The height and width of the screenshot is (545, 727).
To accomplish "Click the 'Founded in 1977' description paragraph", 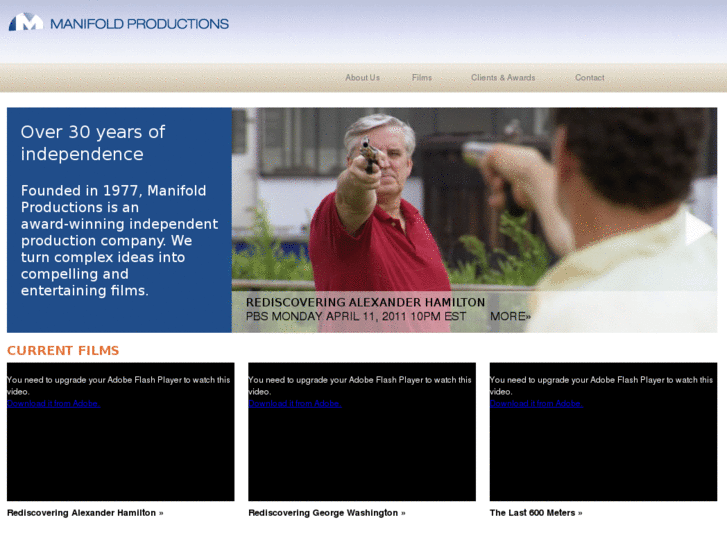I will 119,240.
